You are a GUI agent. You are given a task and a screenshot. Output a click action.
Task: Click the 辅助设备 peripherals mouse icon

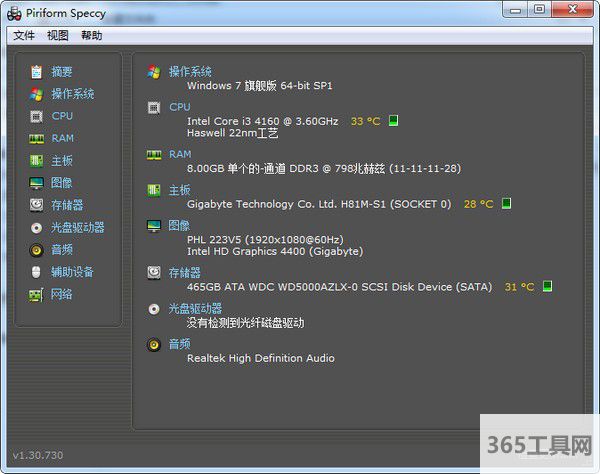pos(36,272)
